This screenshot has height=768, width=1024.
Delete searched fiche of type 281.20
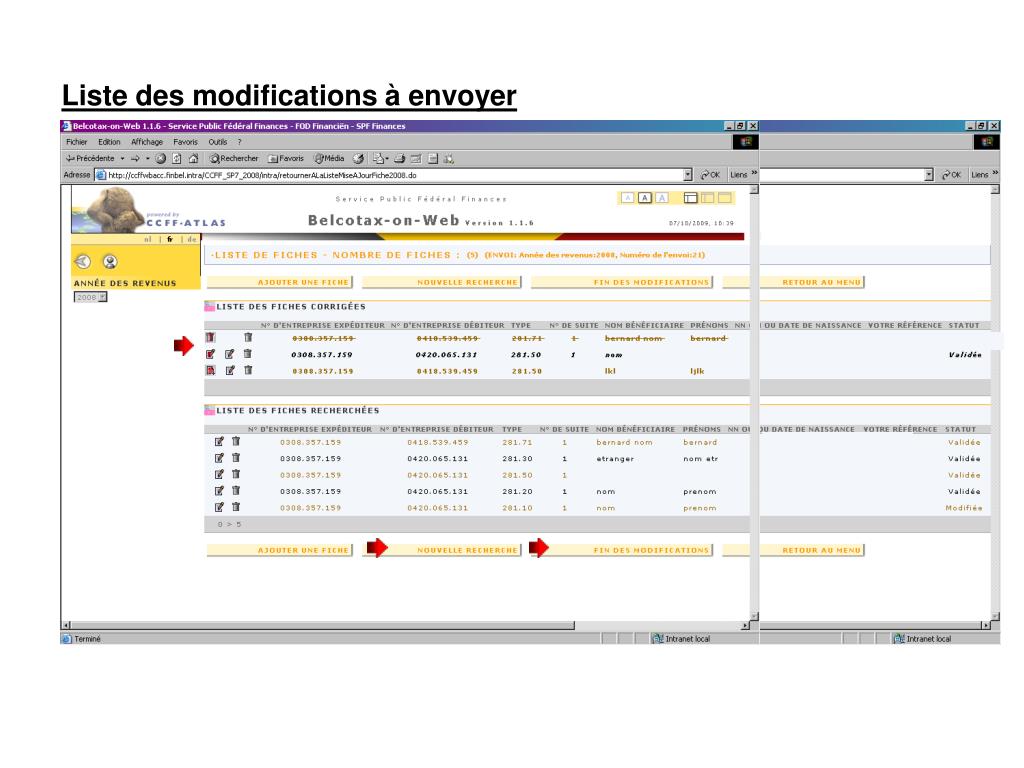tap(236, 490)
